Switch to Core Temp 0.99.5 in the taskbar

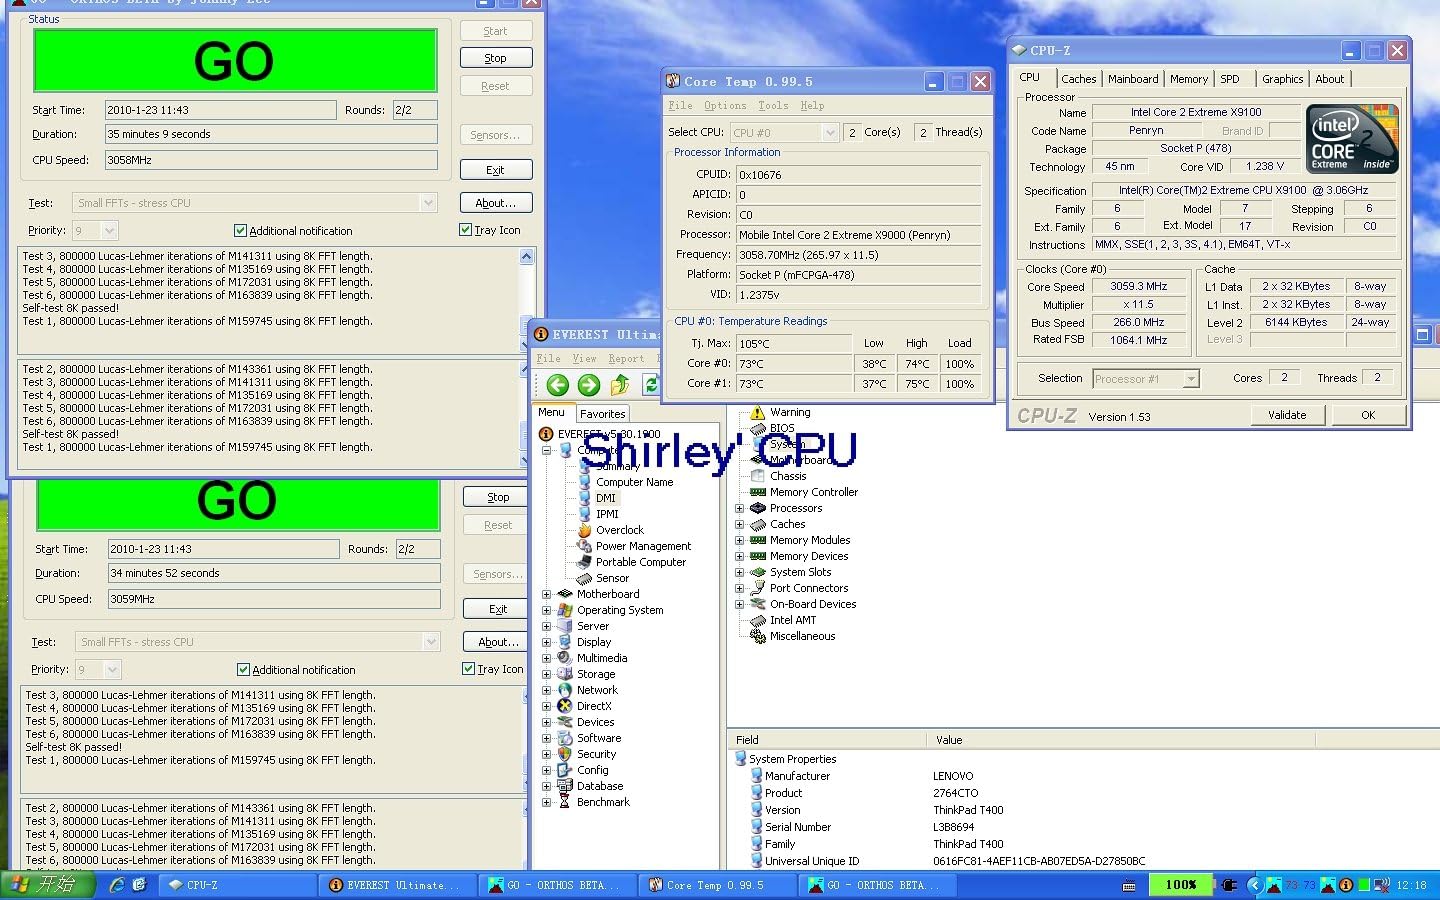(715, 885)
